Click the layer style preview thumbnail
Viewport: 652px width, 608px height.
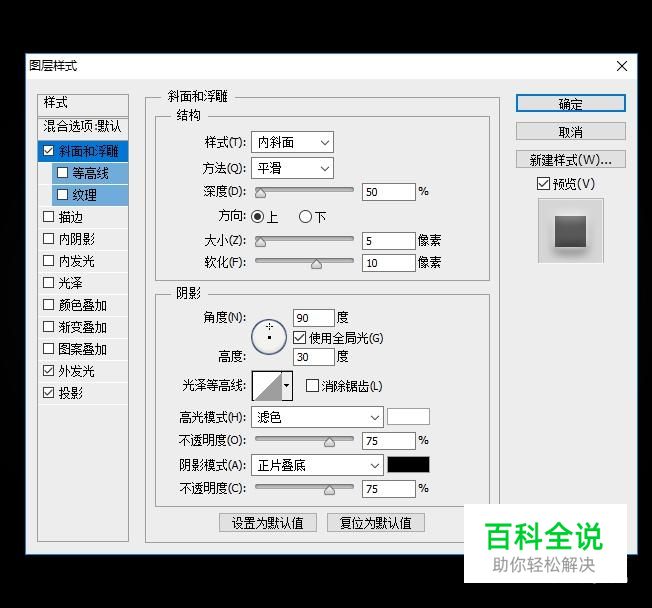point(570,231)
